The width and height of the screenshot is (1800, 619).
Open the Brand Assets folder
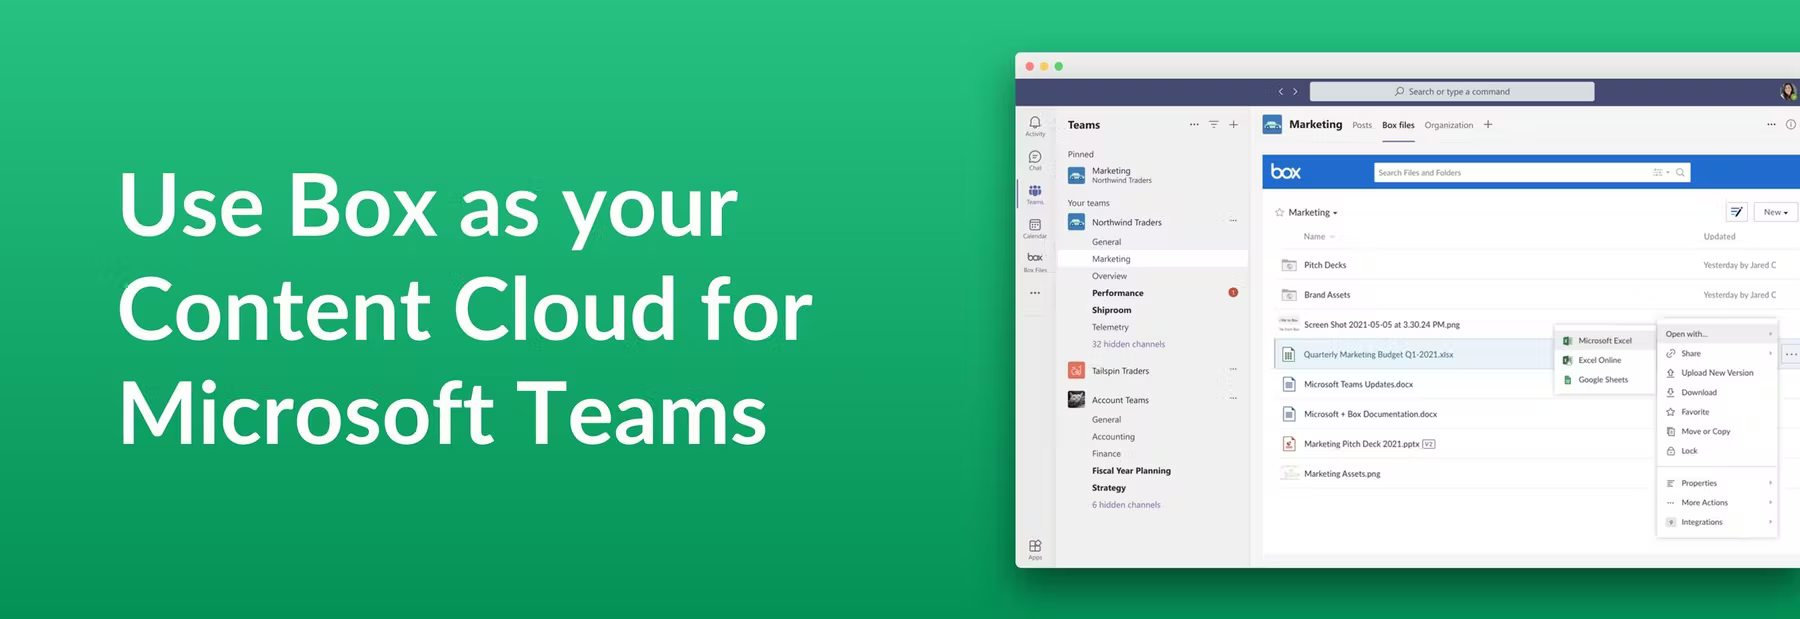[x=1327, y=295]
